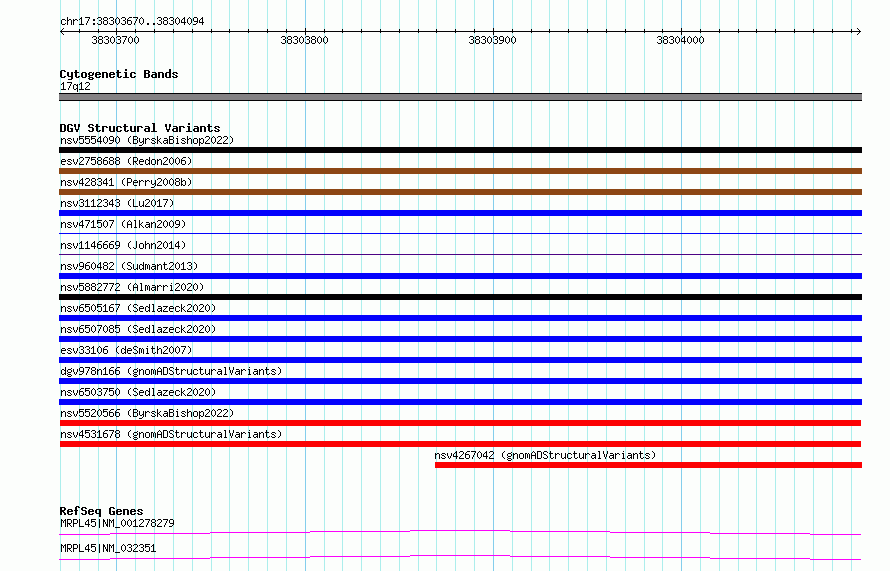Click the thin purple nsv1146669 variant line
Viewport: 890px width, 571px height.
[x=460, y=254]
